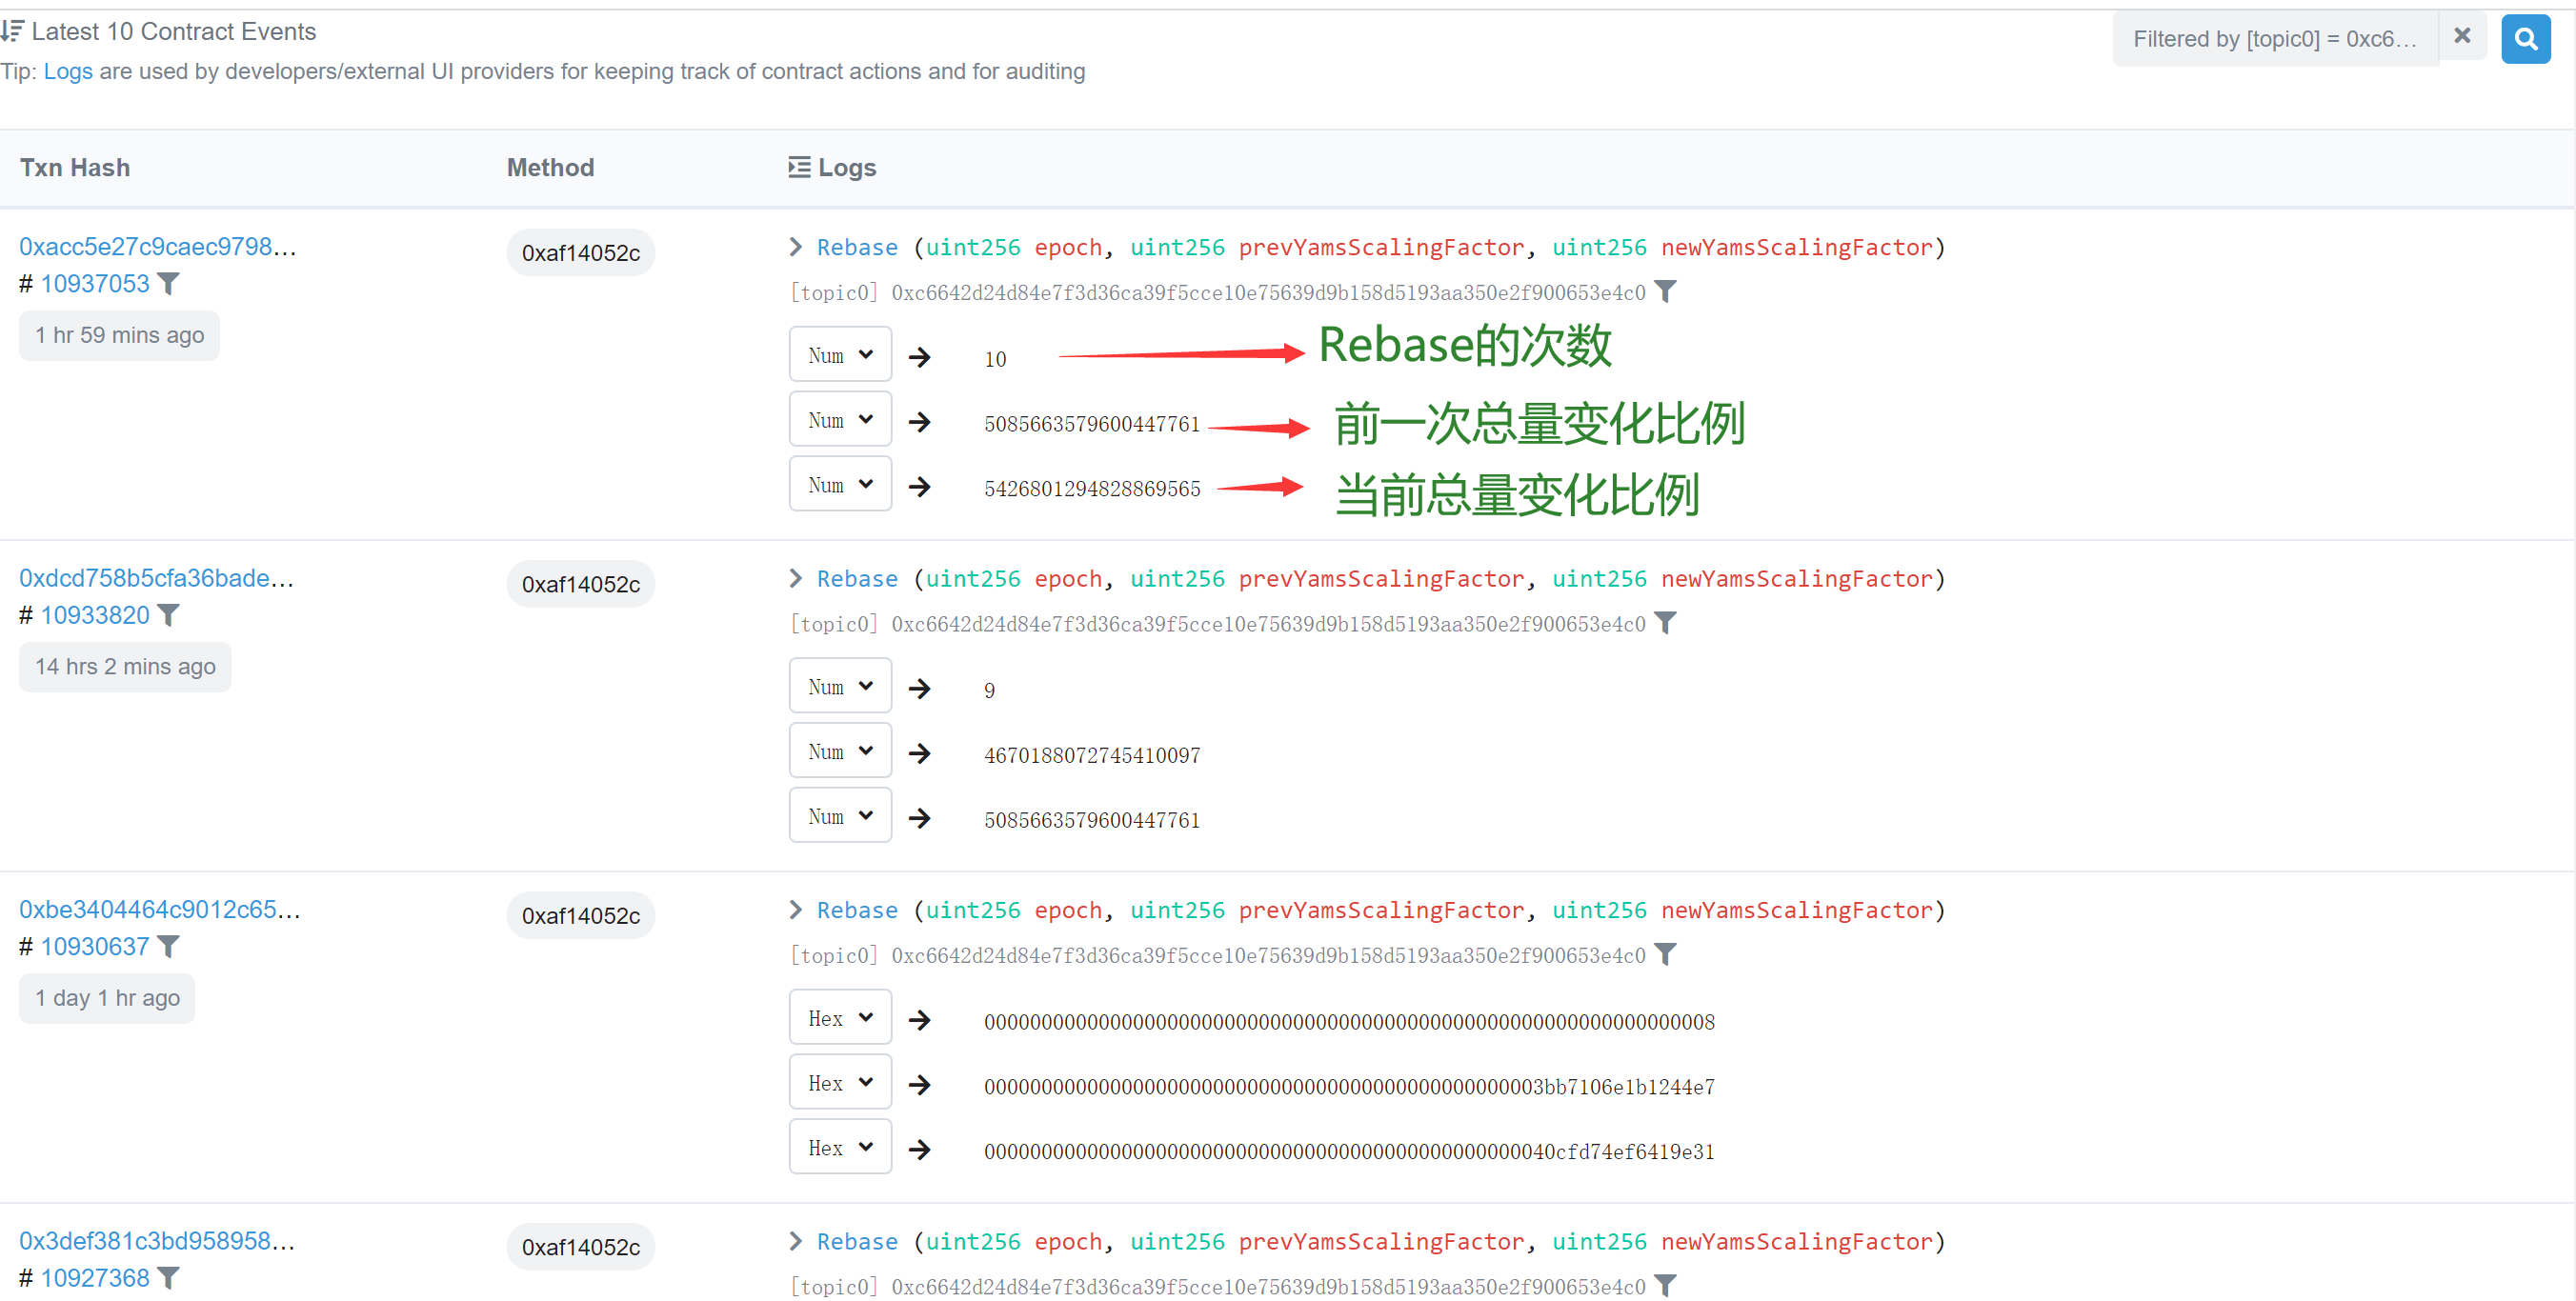Expand the first Rebase event chevron
This screenshot has height=1301, width=2576.
click(x=796, y=247)
